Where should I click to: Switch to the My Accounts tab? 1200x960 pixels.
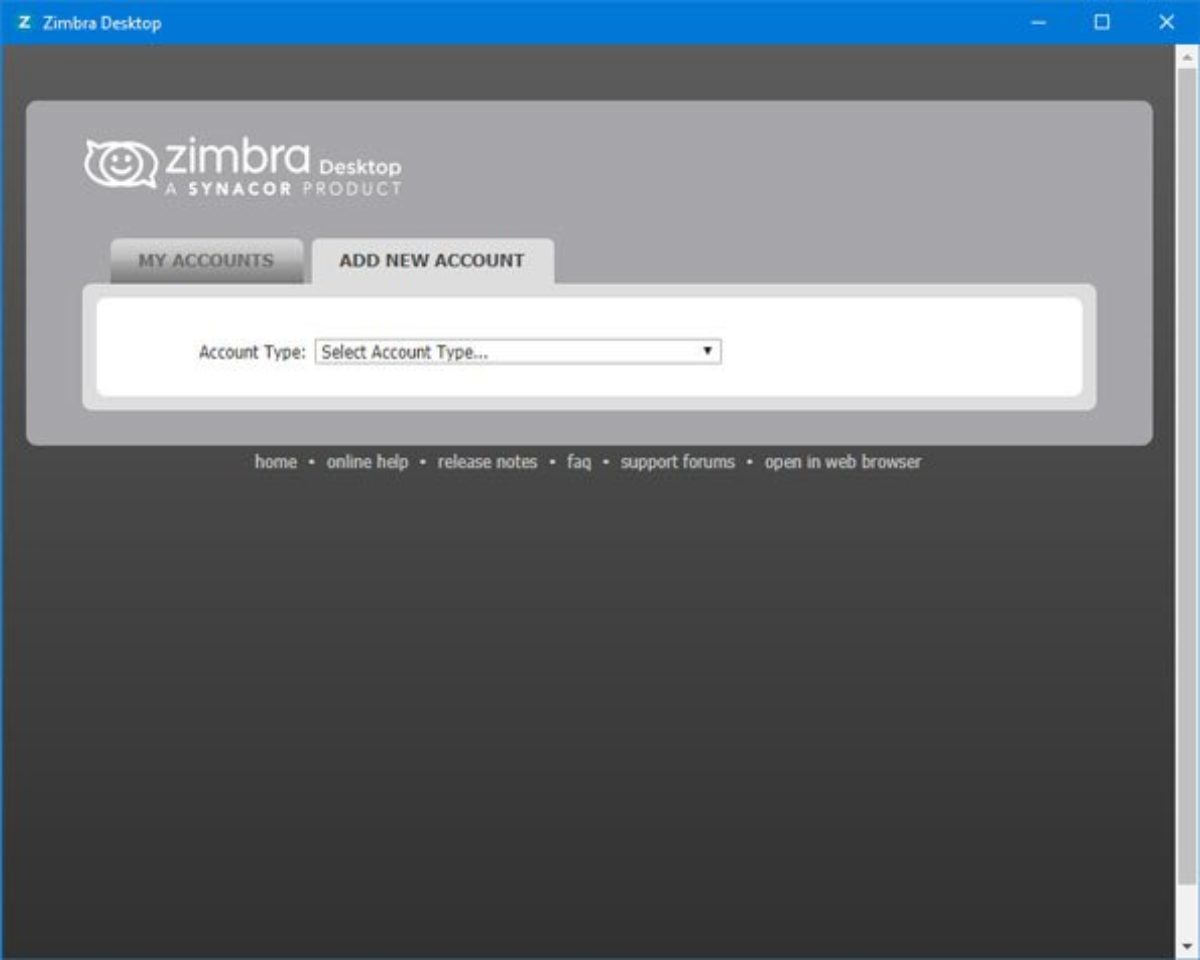point(206,261)
